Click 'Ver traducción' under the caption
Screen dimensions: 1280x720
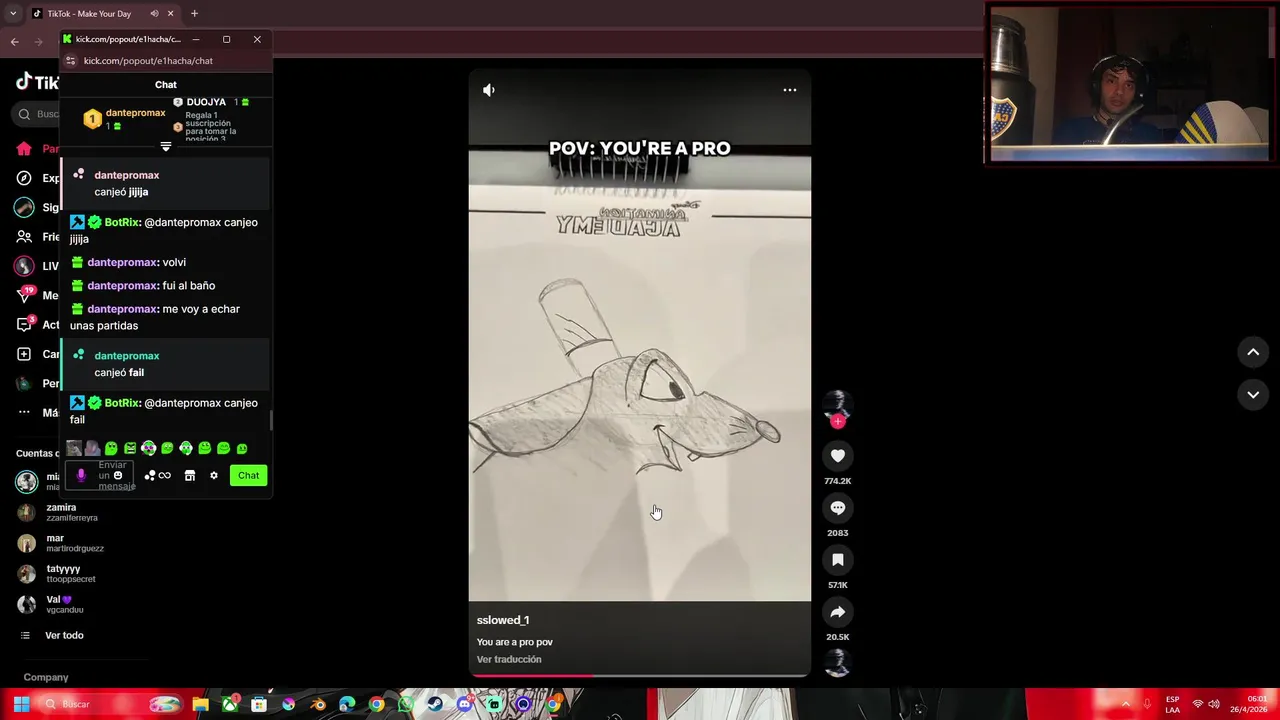[509, 659]
